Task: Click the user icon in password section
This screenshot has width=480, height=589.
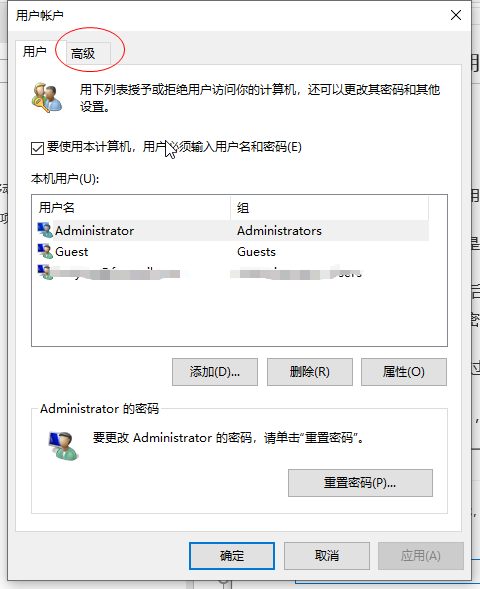Action: pos(63,446)
